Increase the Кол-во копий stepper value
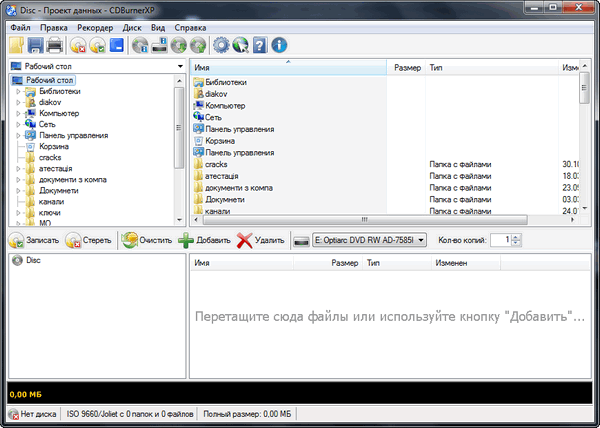600x428 pixels. (x=516, y=236)
